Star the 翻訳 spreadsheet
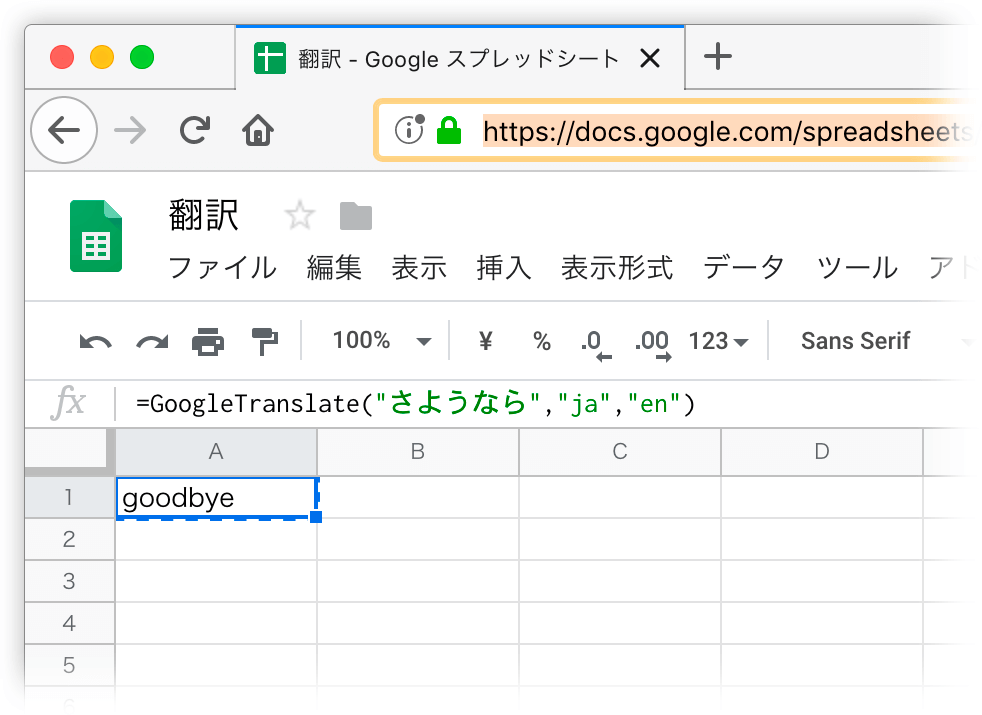 pos(299,215)
